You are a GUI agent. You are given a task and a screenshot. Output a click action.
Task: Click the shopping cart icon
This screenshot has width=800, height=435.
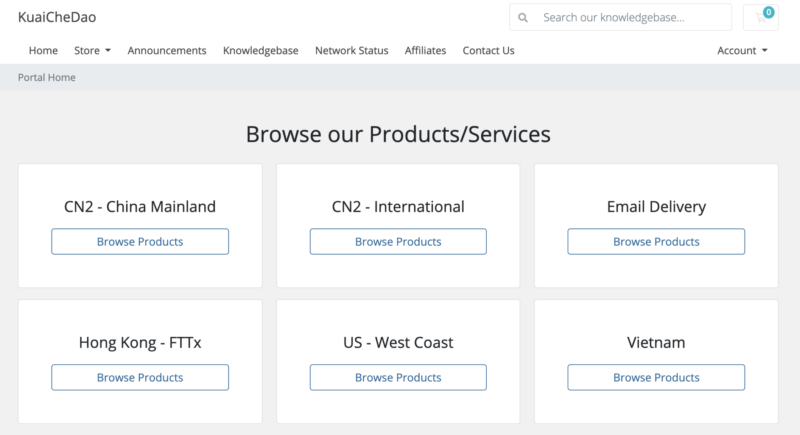tap(758, 18)
